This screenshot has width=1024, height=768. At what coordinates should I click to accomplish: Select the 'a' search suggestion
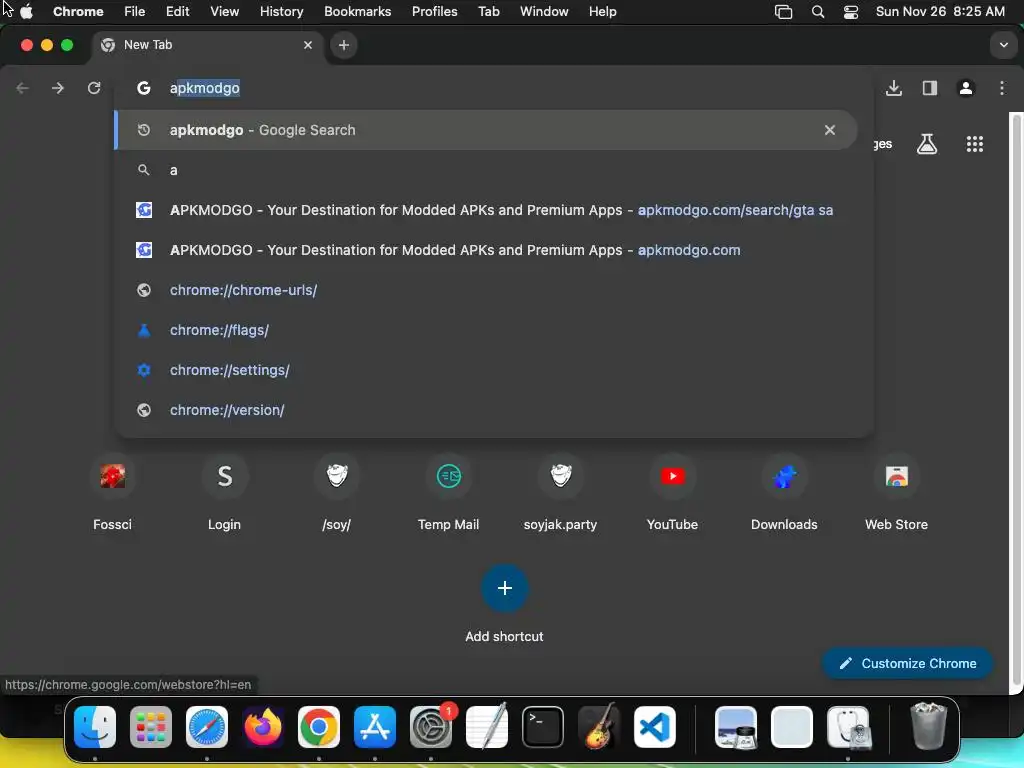click(x=487, y=170)
